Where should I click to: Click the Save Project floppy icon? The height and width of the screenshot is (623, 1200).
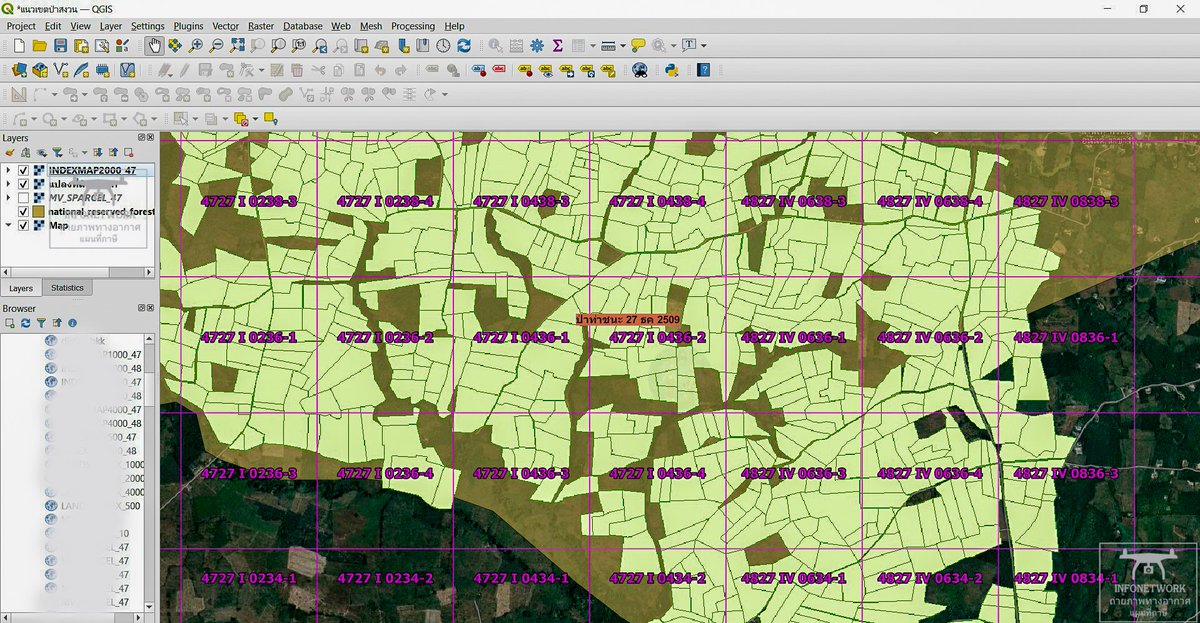pos(60,46)
